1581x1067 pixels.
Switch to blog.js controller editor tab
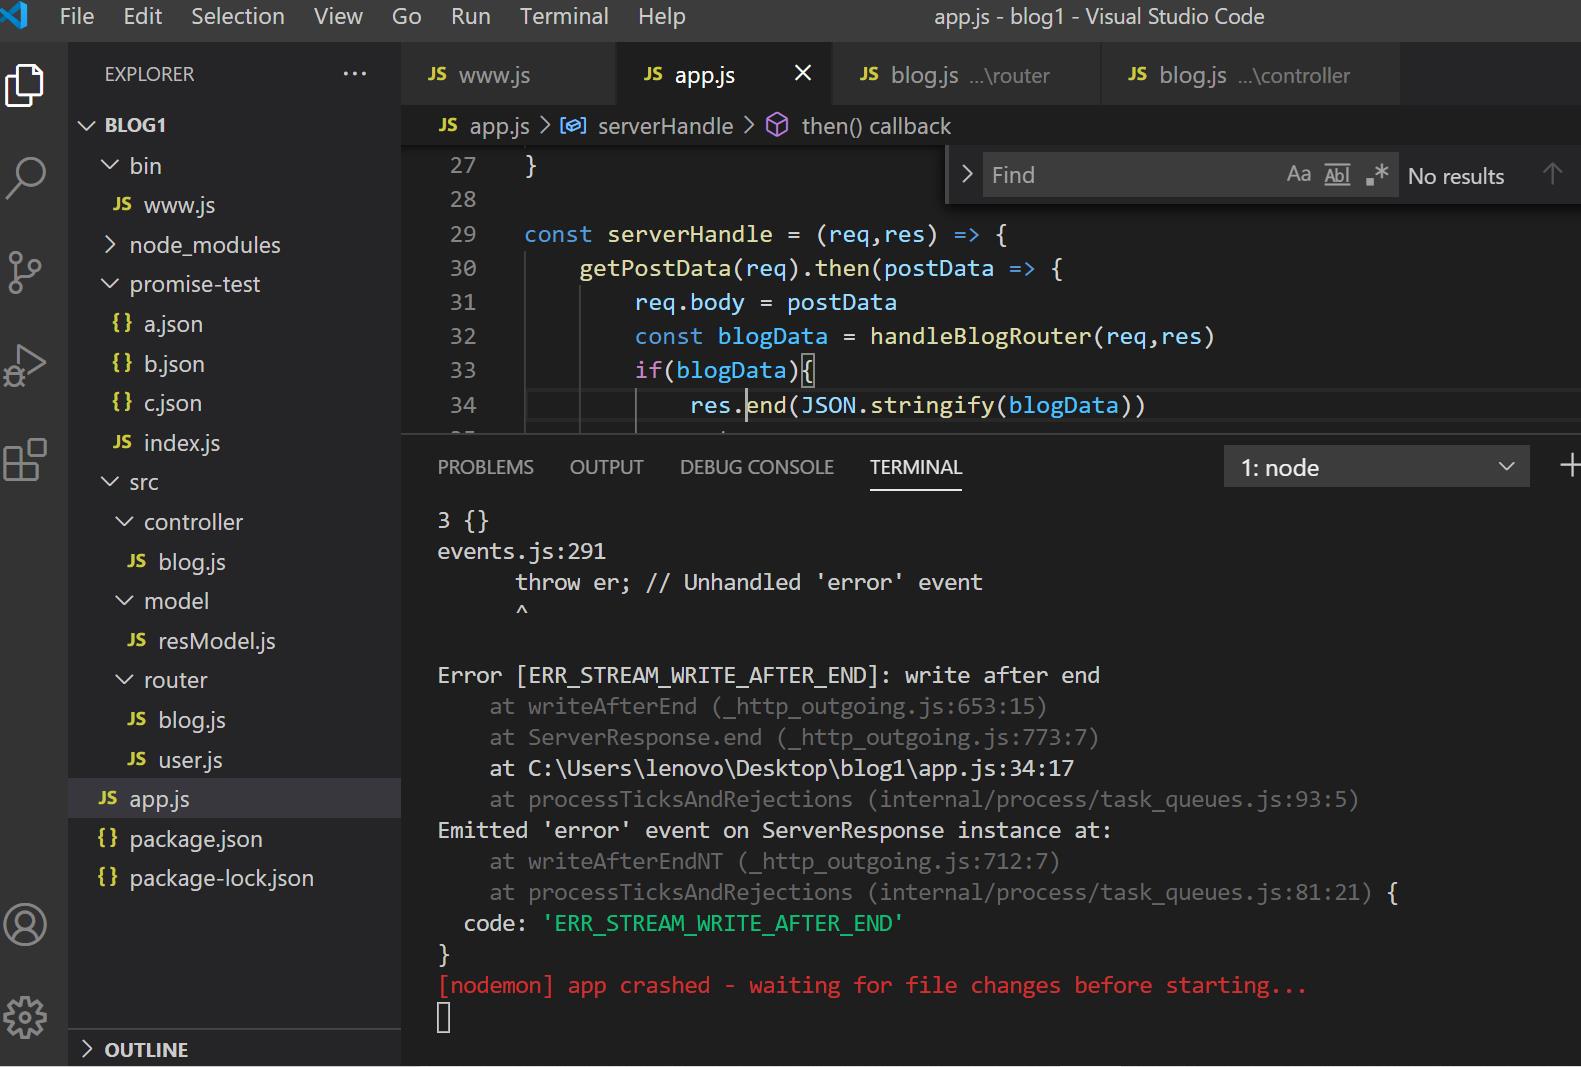[1252, 75]
